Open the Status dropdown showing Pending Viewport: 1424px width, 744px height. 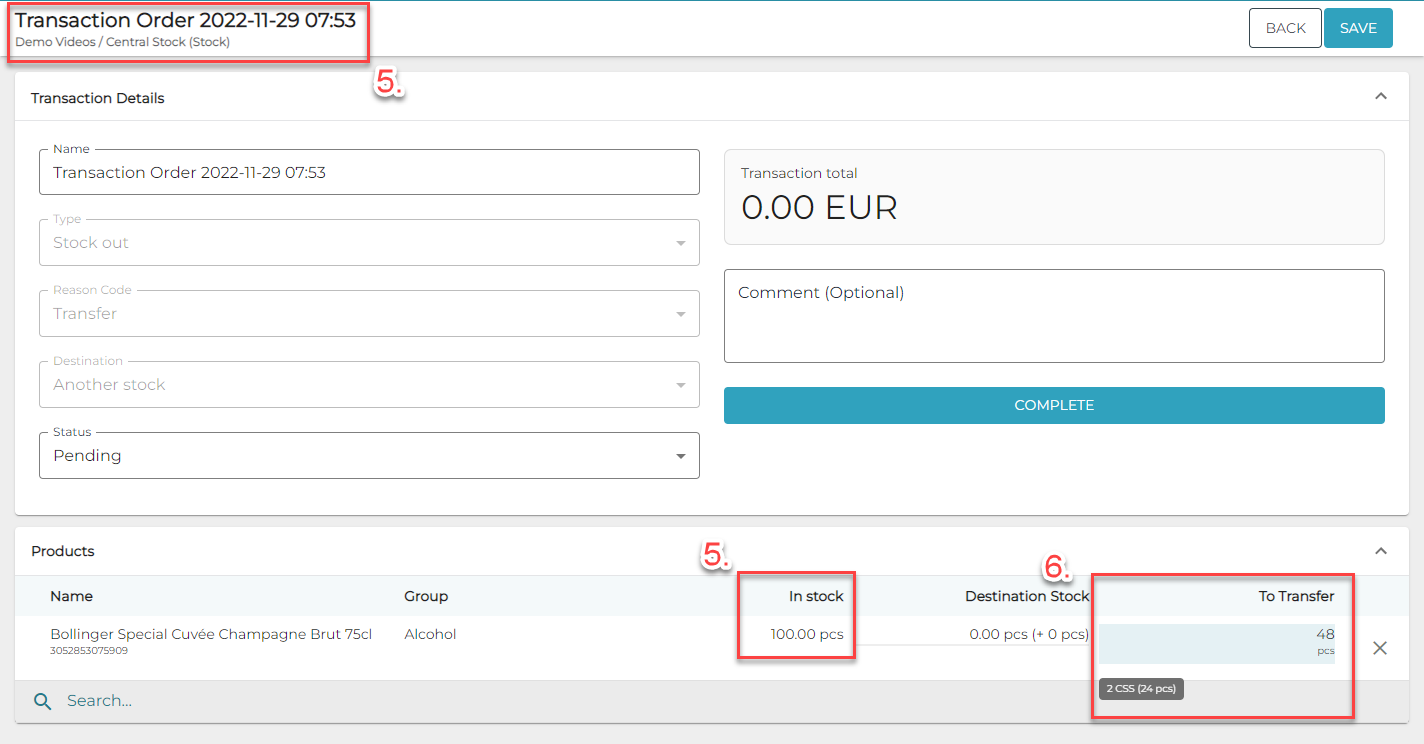(368, 456)
